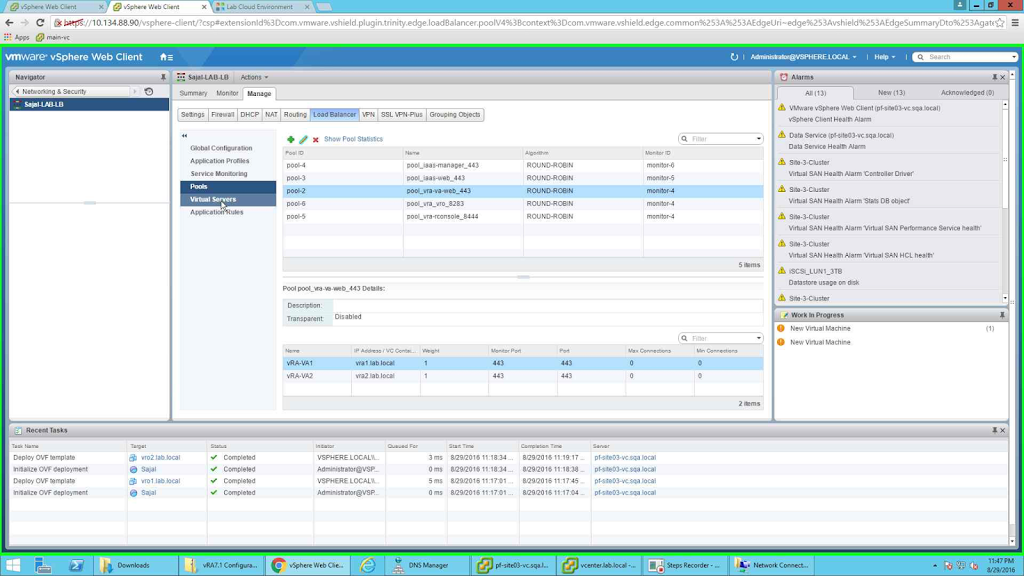This screenshot has height=576, width=1024.
Task: Pin the Work In Progress panel
Action: 1002,315
